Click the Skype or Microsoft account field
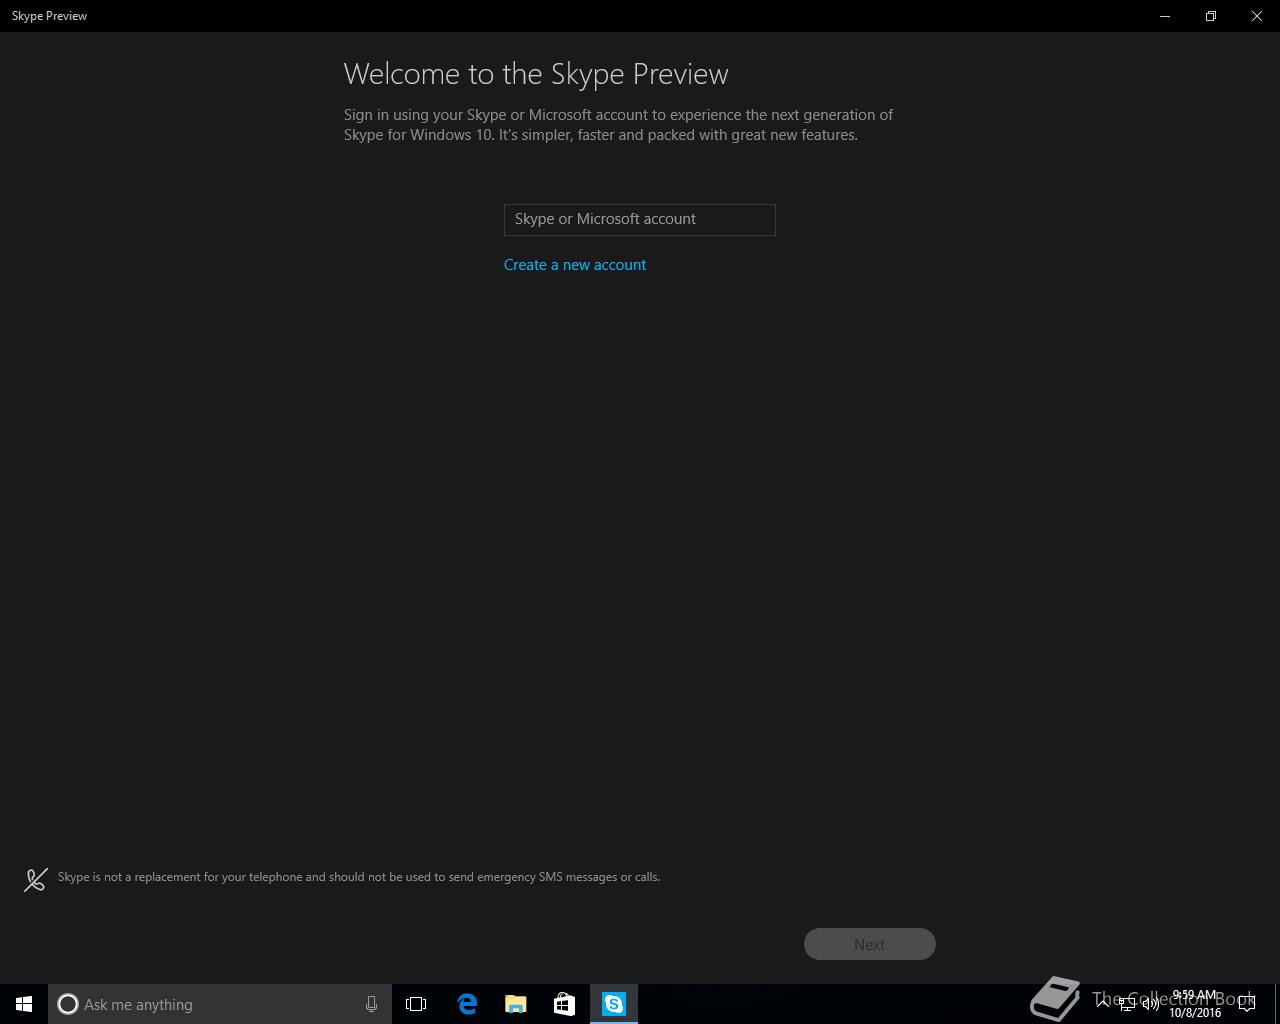 click(x=639, y=219)
